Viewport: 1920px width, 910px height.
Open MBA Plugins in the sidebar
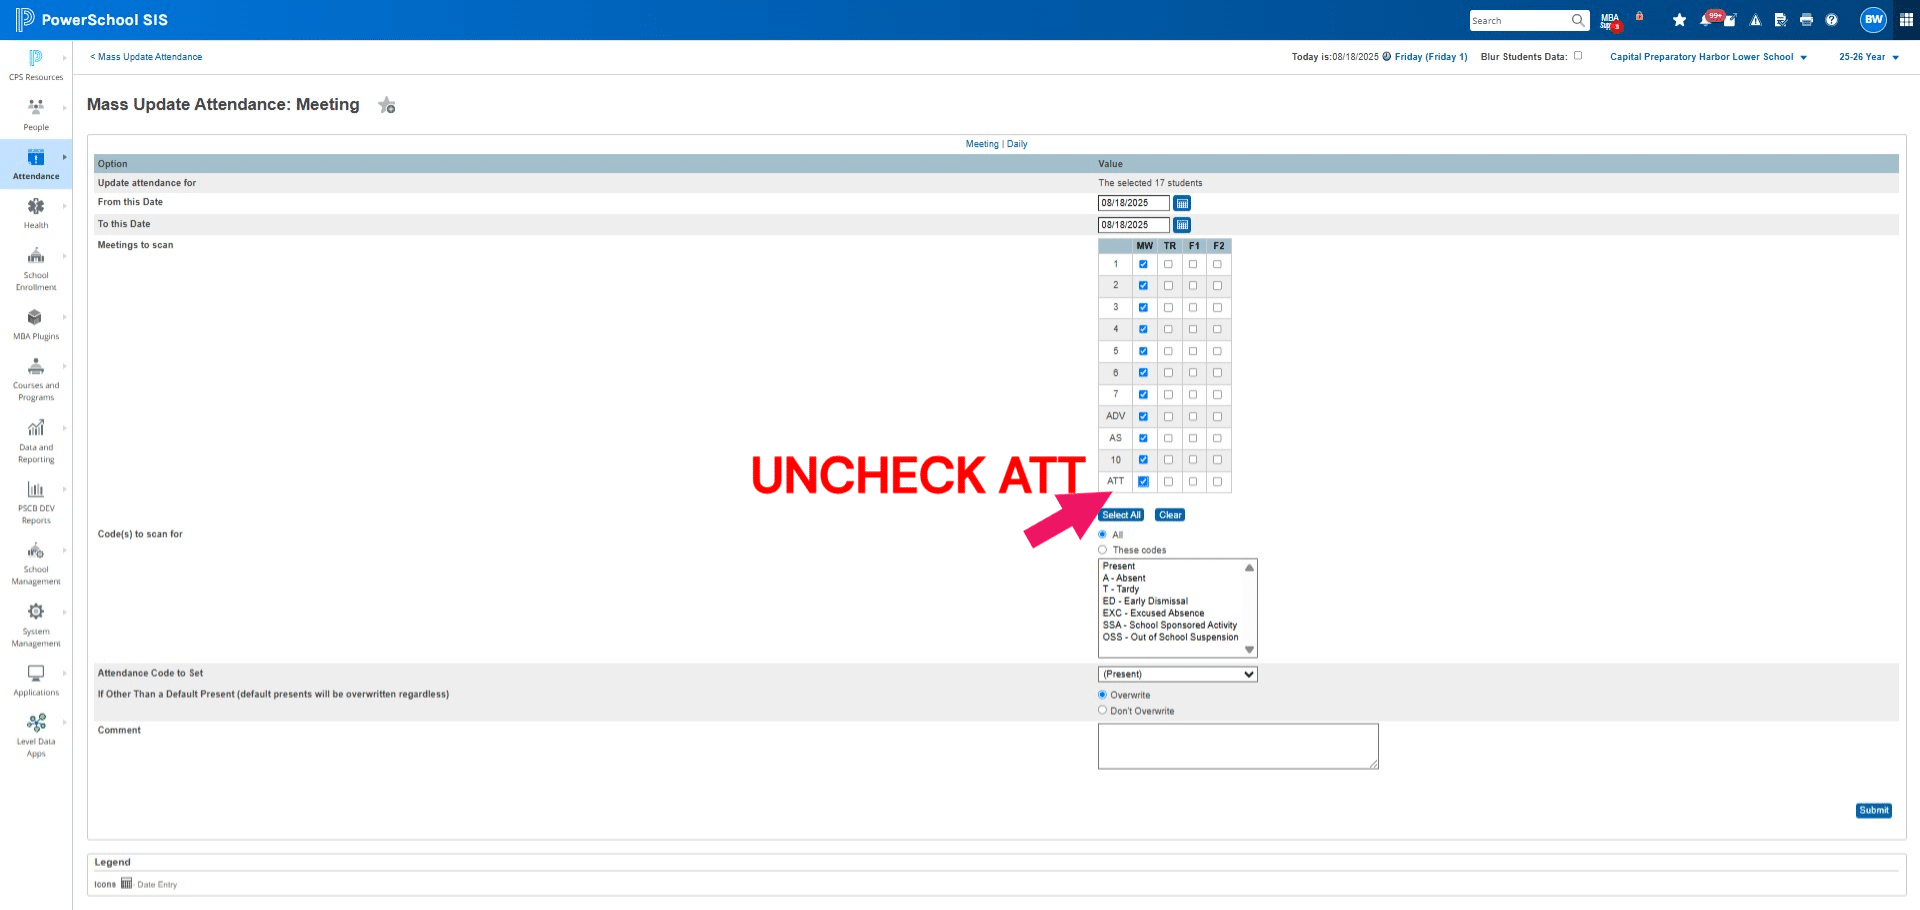coord(36,324)
